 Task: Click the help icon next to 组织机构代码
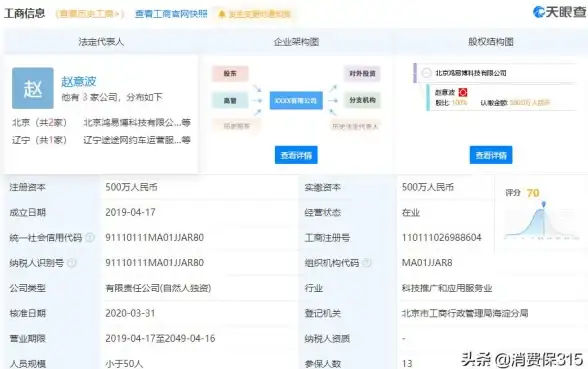[x=367, y=263]
